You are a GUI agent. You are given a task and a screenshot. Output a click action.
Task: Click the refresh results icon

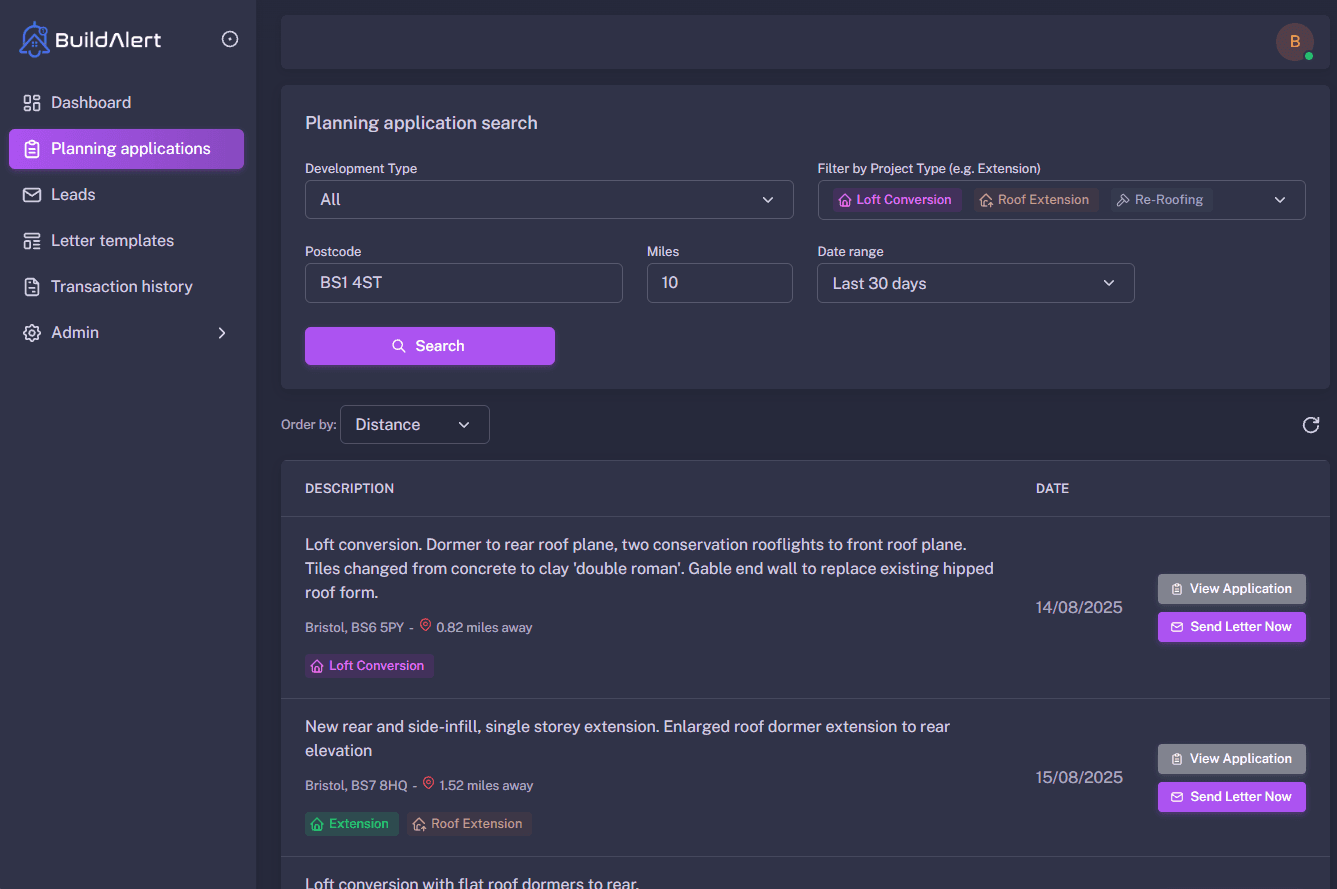pyautogui.click(x=1310, y=425)
